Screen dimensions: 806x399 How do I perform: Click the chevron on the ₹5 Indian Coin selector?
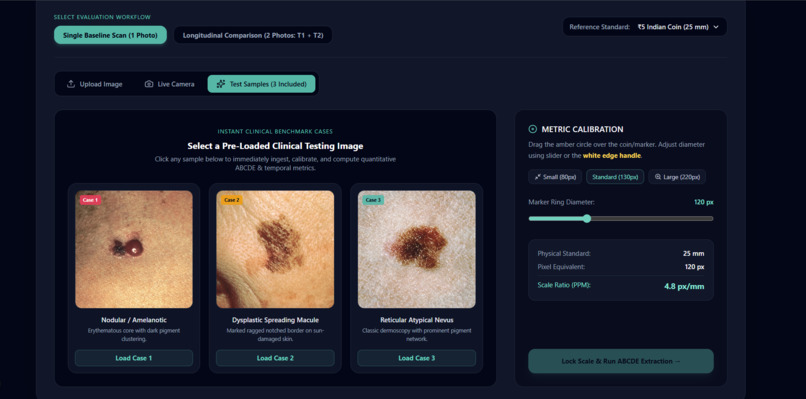click(x=716, y=27)
